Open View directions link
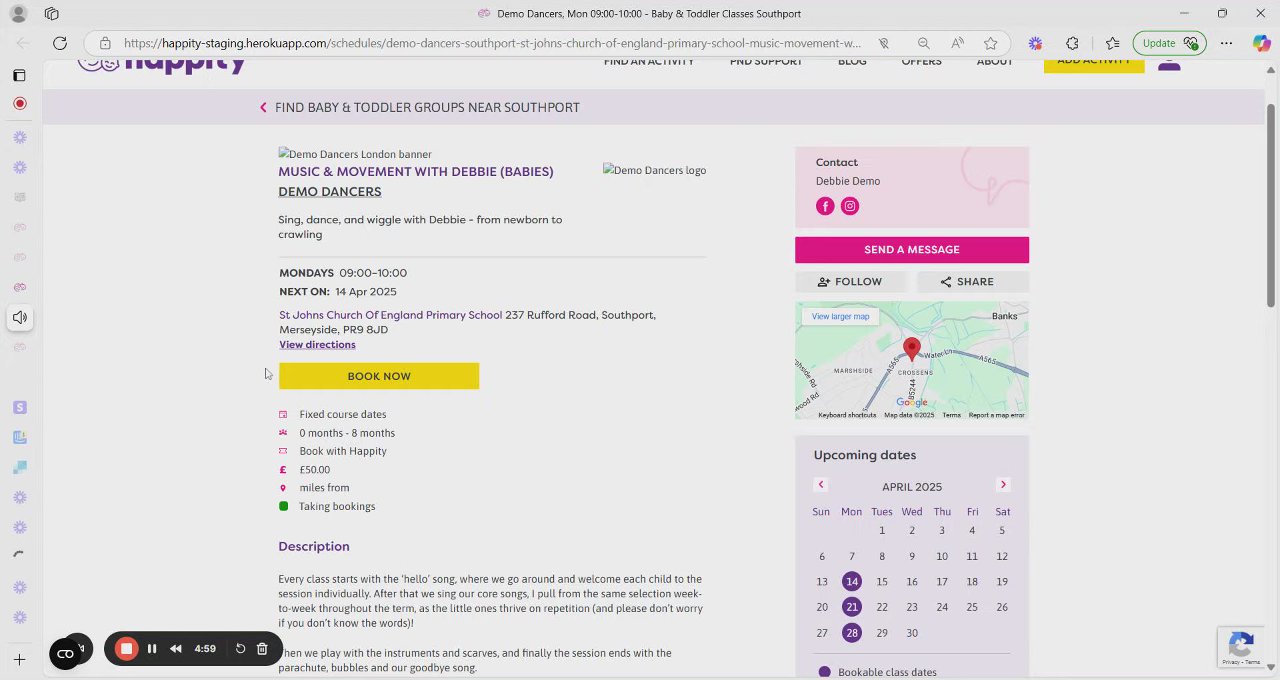This screenshot has height=680, width=1280. (317, 345)
